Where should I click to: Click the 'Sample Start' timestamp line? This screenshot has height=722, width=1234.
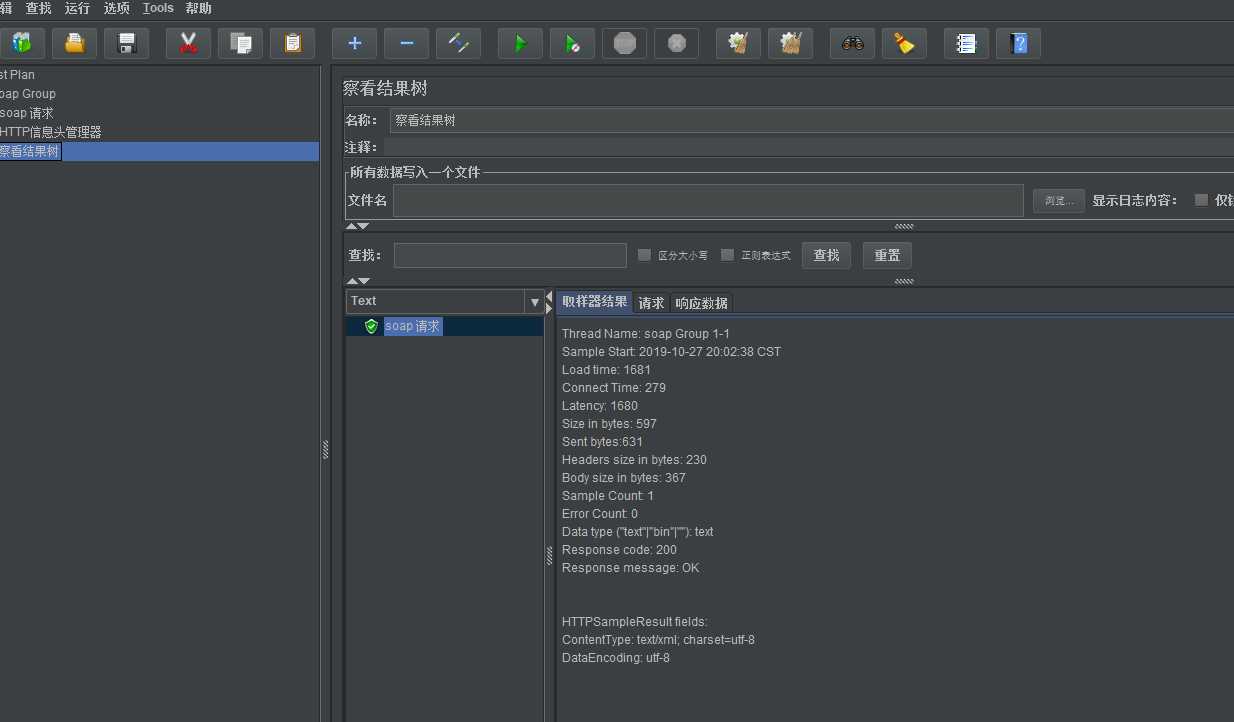click(x=671, y=352)
